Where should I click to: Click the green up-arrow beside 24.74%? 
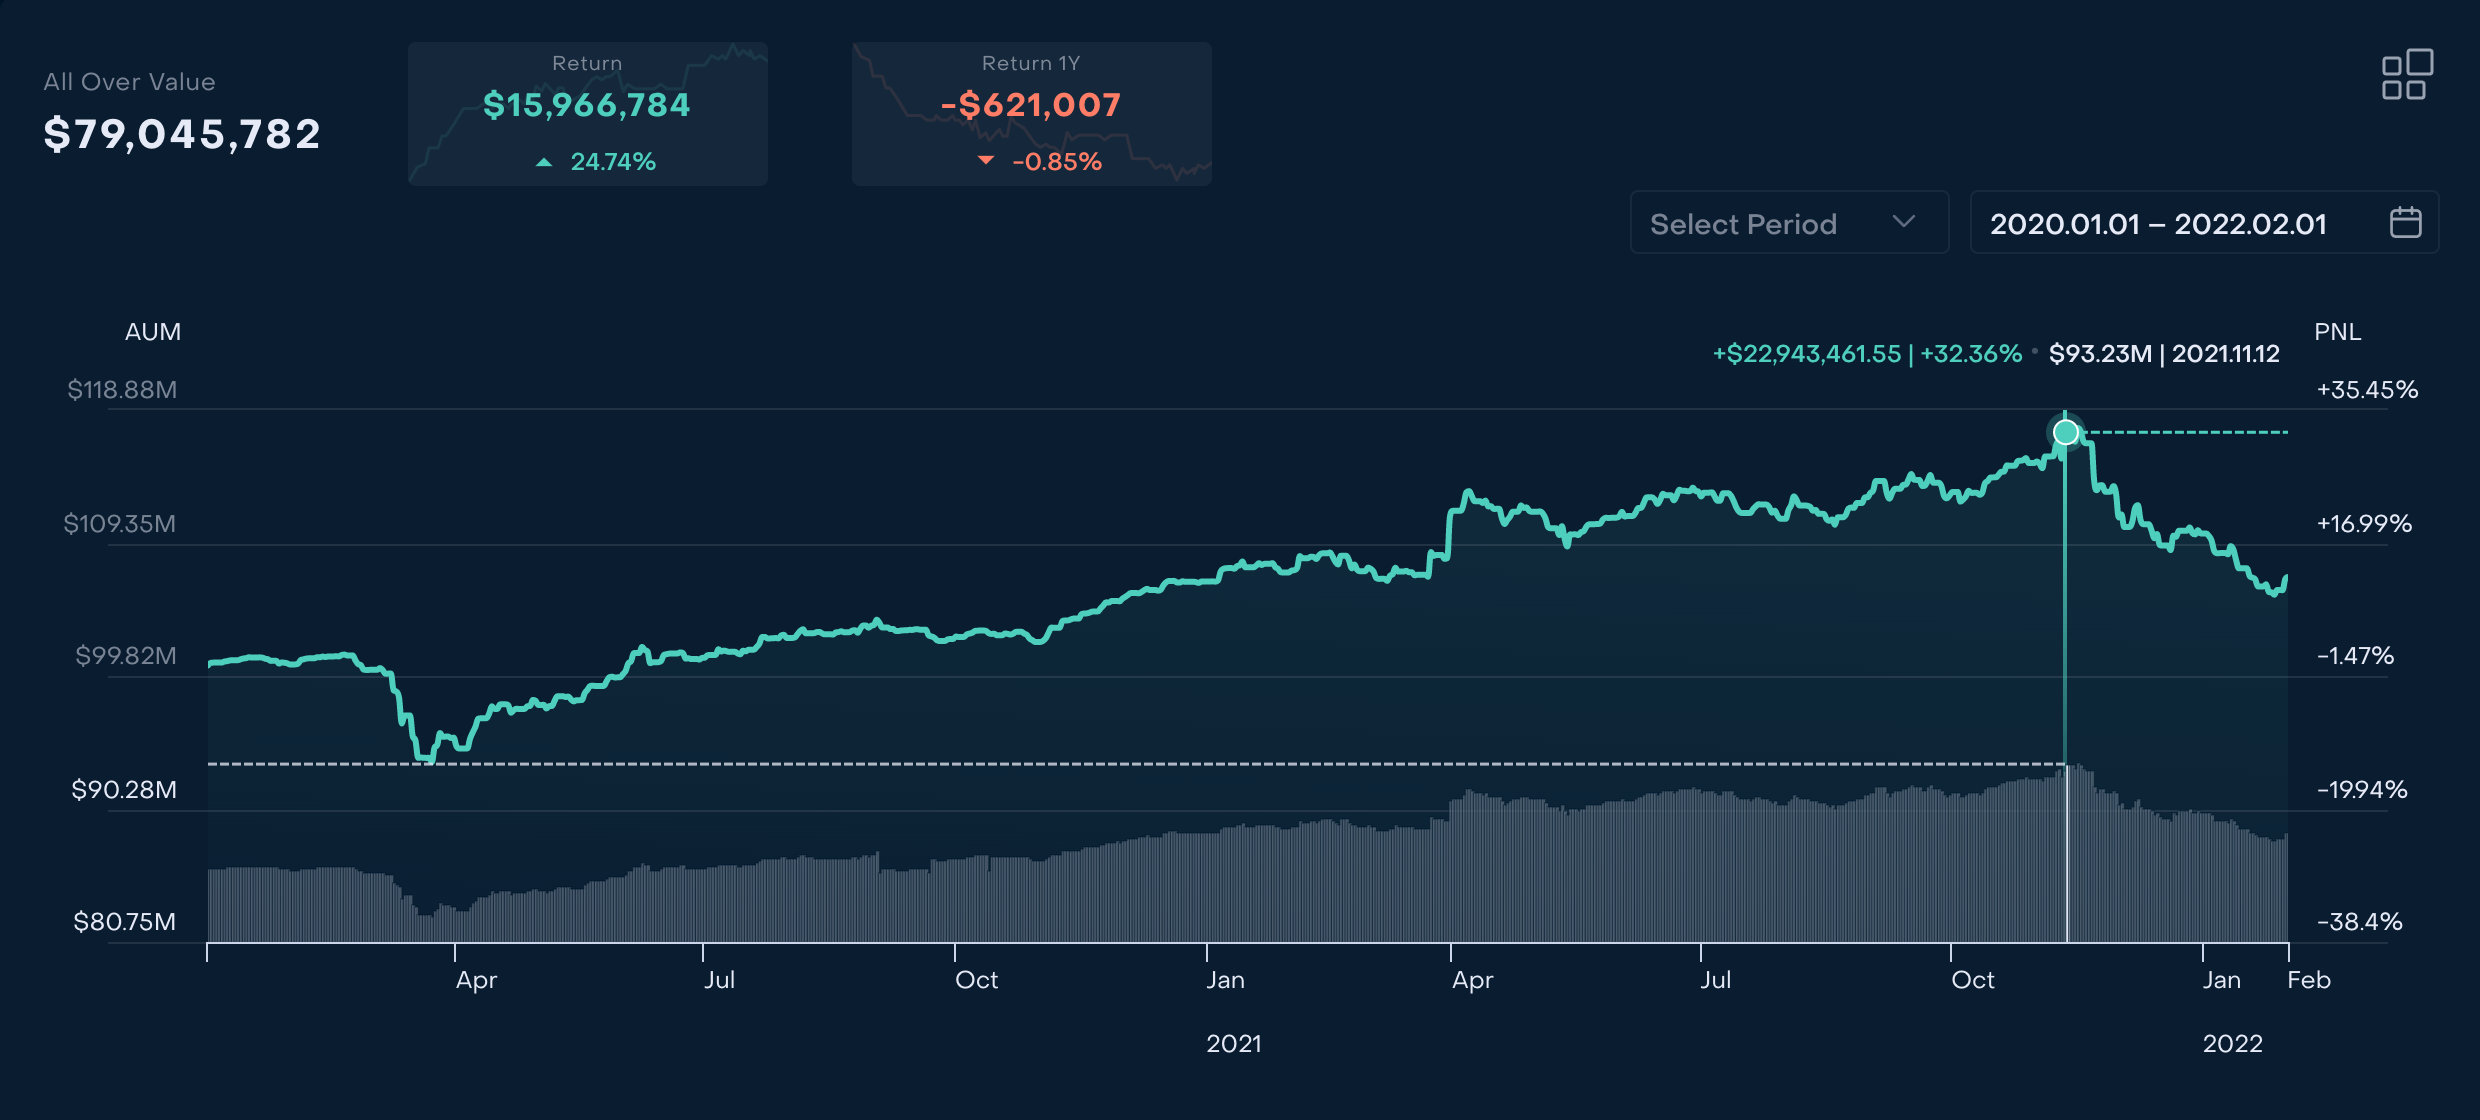[544, 162]
